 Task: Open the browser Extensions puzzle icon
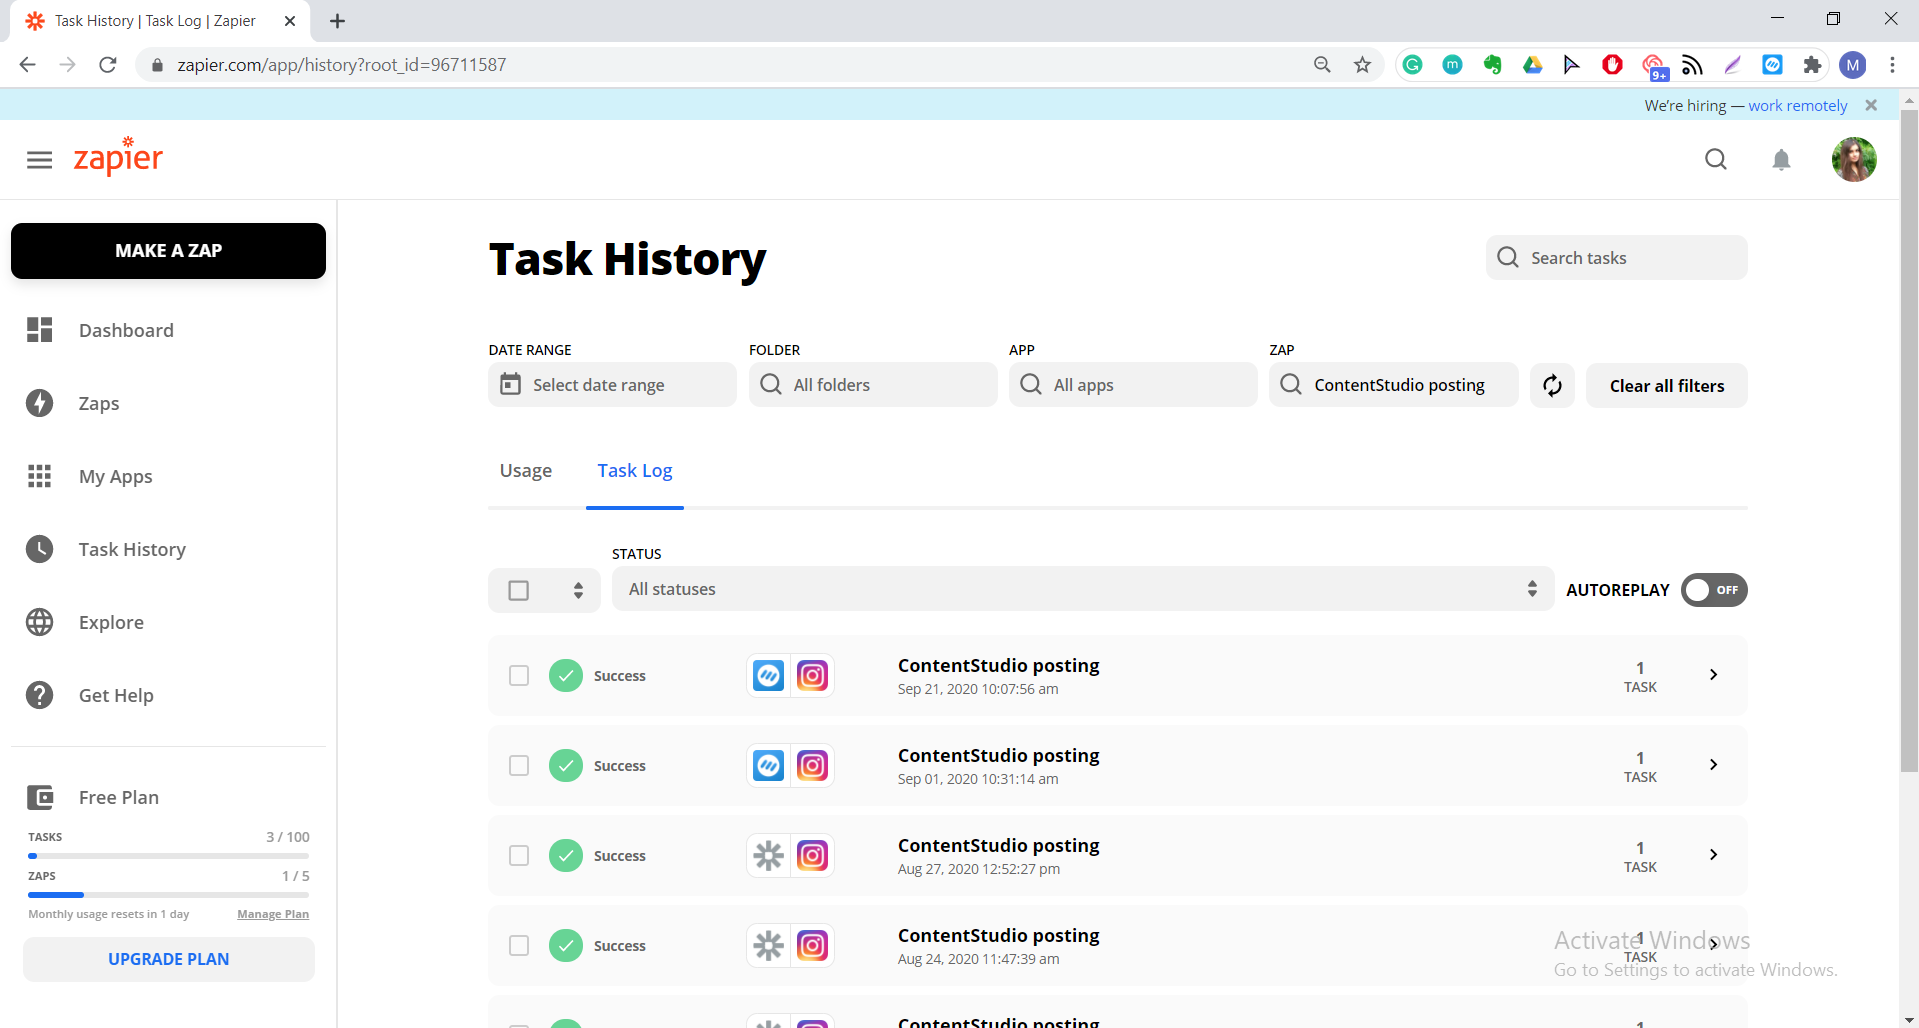point(1812,65)
